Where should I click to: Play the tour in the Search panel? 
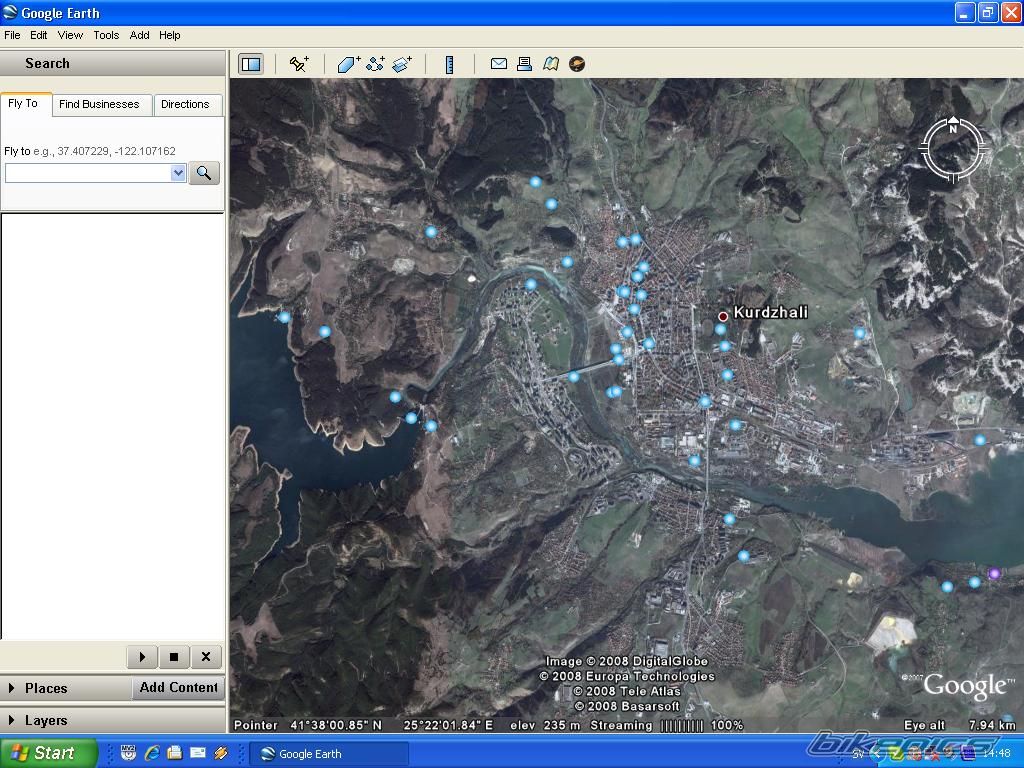pos(142,657)
